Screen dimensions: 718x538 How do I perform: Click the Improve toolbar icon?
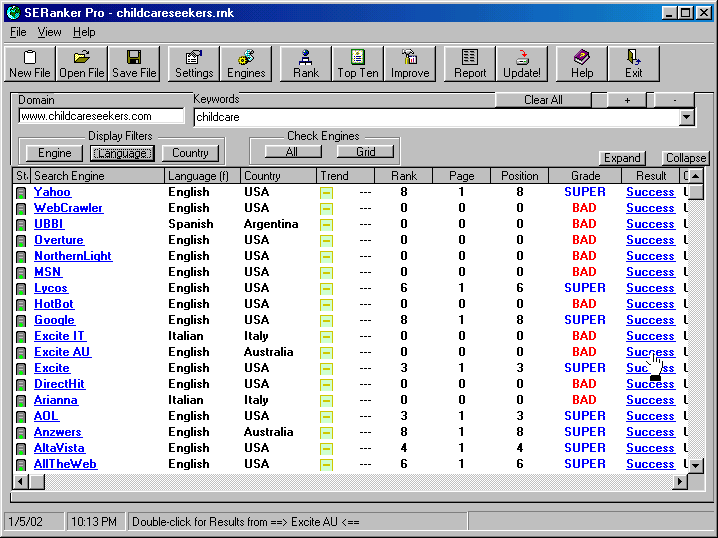pyautogui.click(x=410, y=64)
